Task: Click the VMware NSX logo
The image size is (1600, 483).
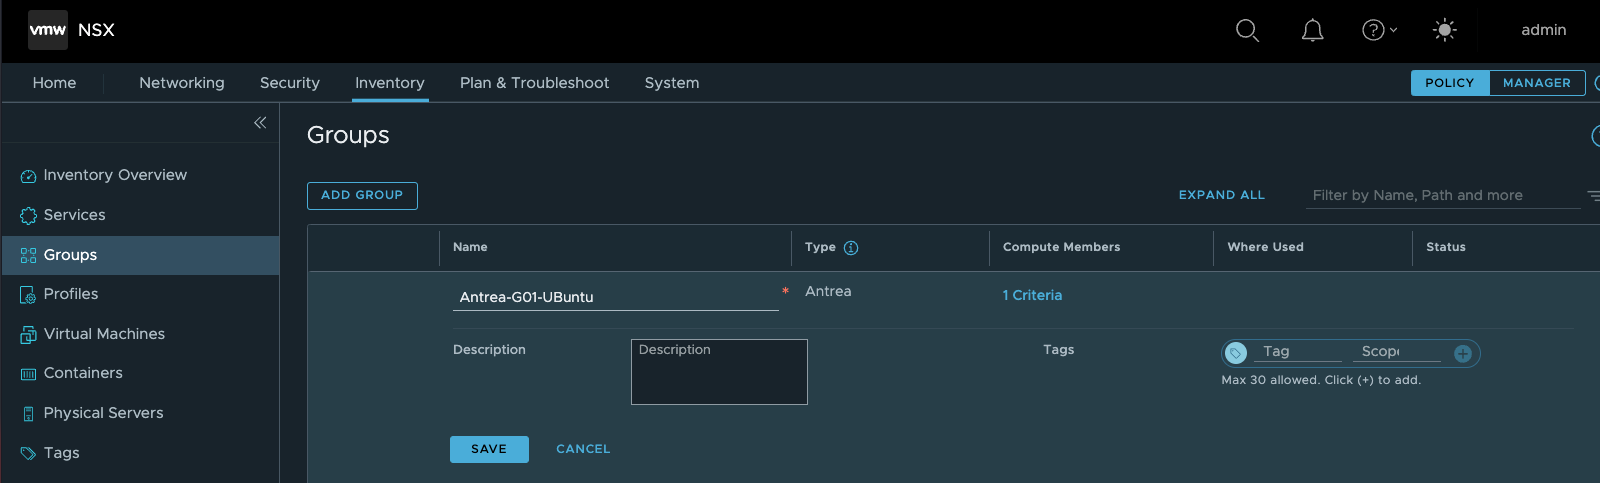Action: click(x=48, y=30)
